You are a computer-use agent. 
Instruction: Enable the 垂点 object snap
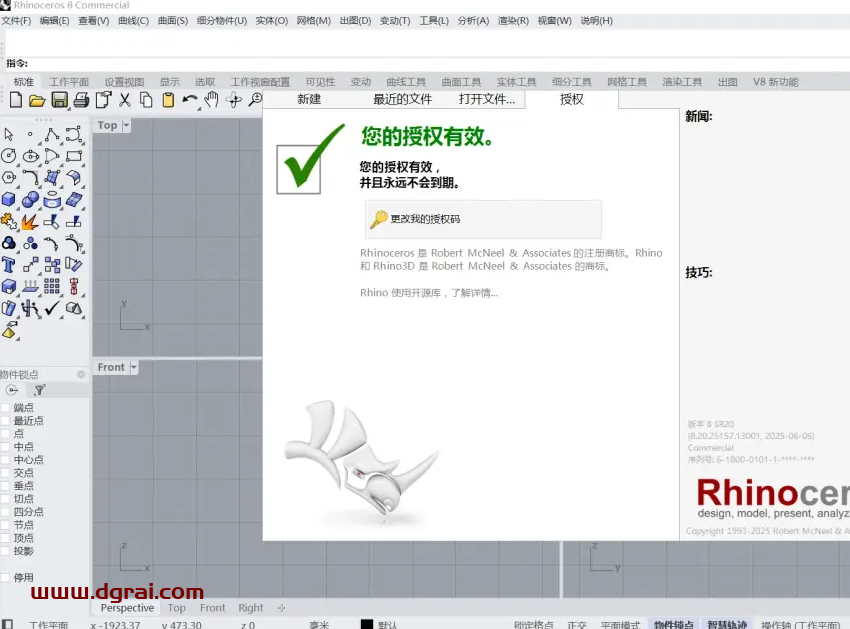pos(5,485)
